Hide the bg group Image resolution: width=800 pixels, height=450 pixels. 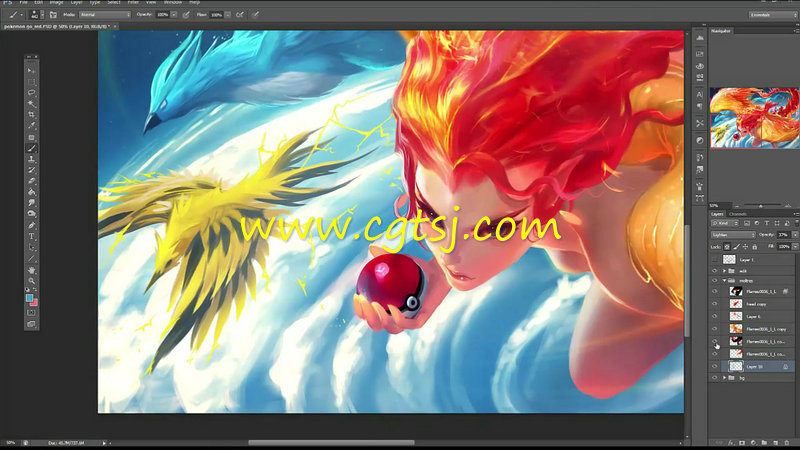click(714, 378)
